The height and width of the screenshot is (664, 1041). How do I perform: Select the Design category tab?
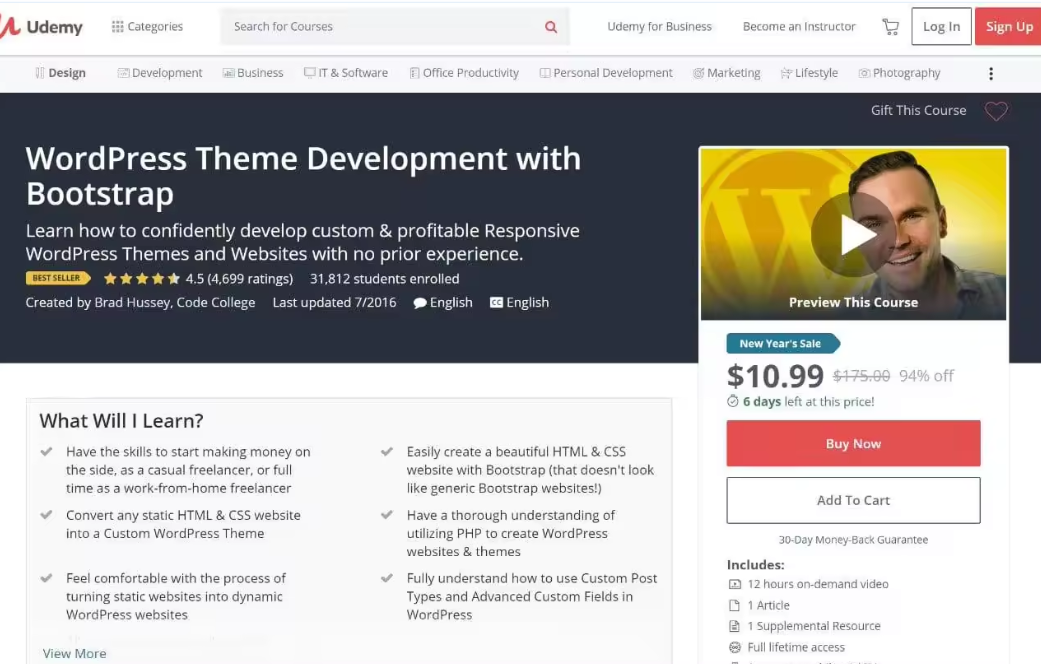[60, 73]
